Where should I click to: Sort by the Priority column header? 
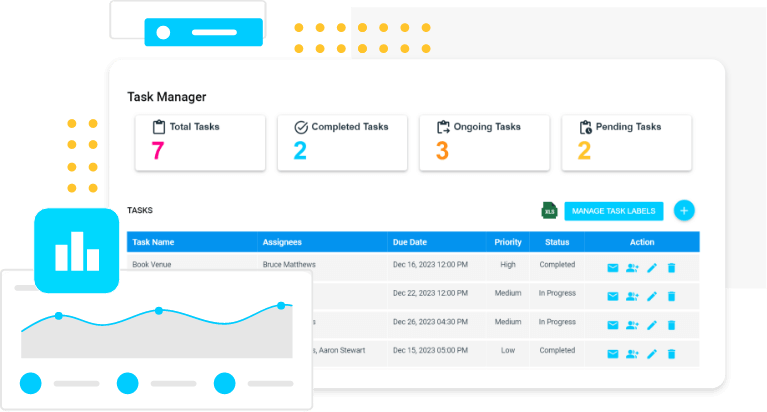[508, 242]
